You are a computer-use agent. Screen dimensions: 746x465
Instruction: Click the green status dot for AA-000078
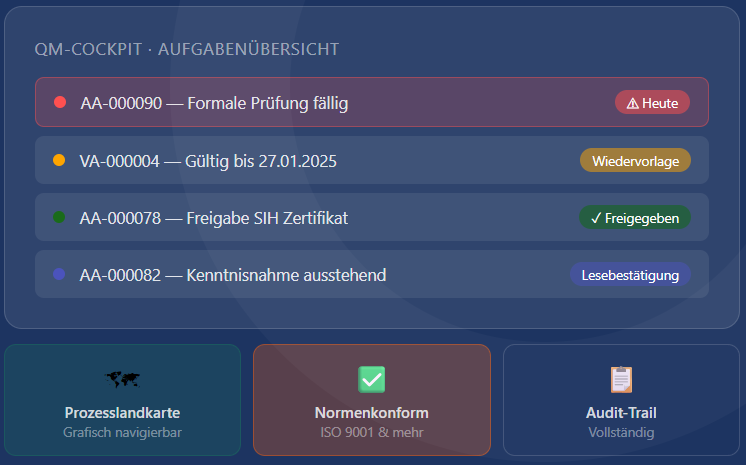click(59, 218)
